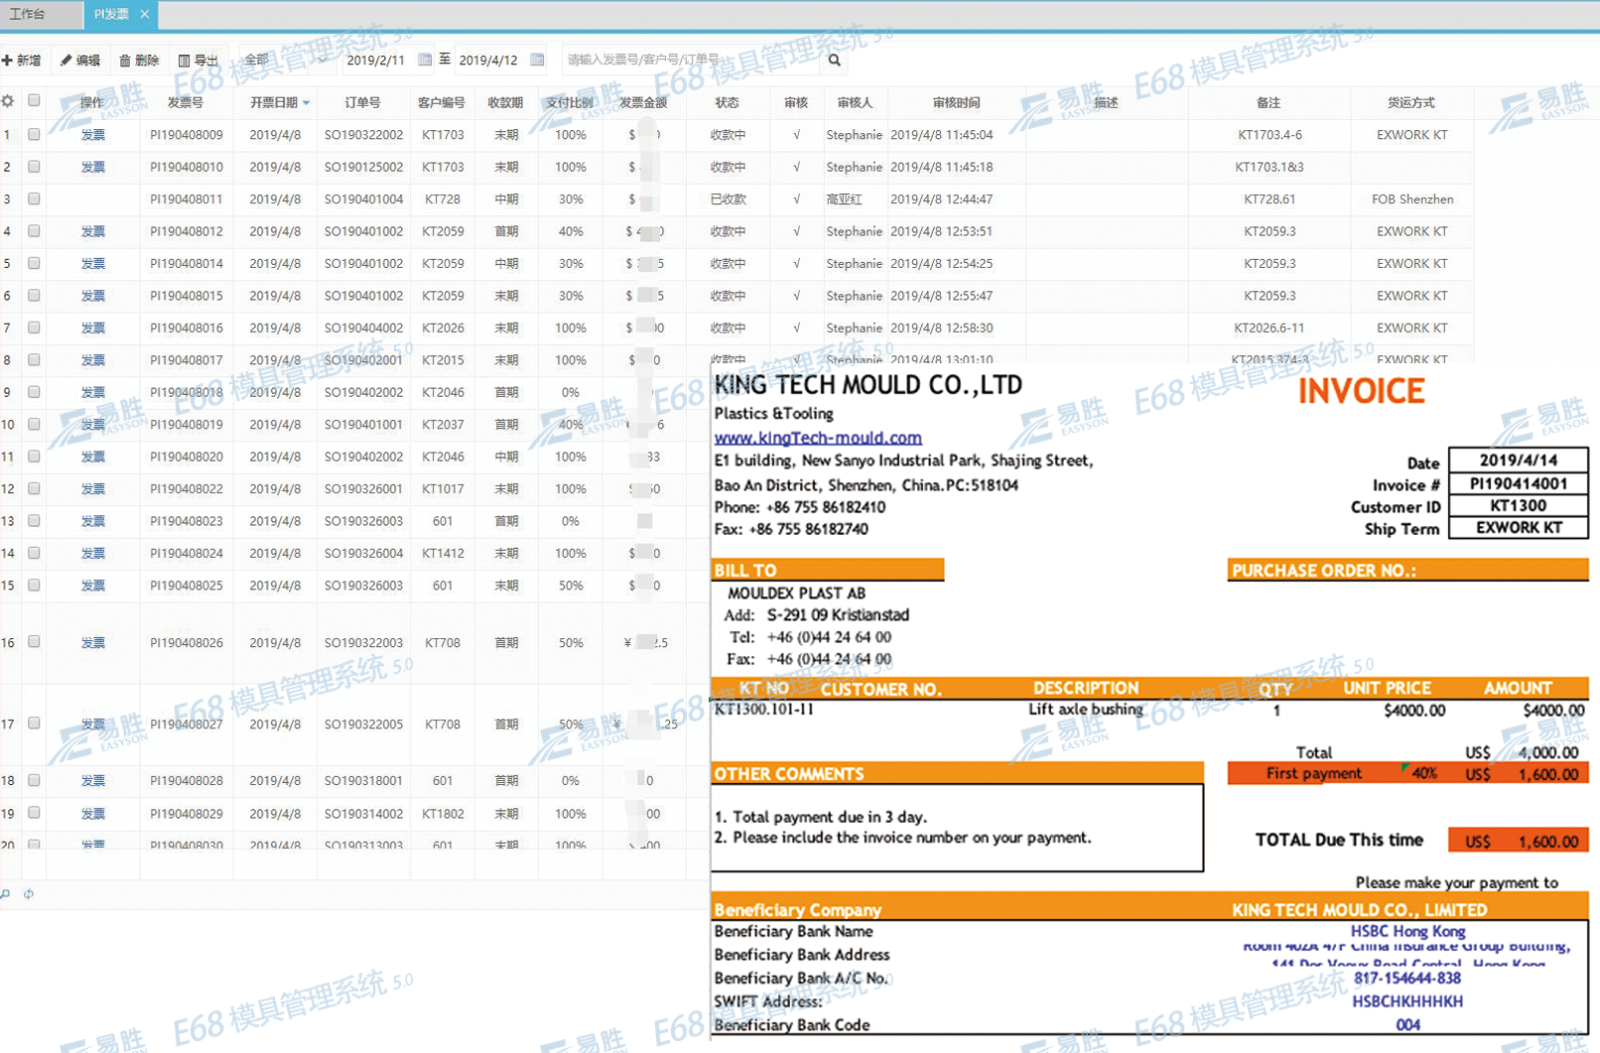
Task: Click the orange US$ 1,600.00 total due cell
Action: click(x=1518, y=841)
